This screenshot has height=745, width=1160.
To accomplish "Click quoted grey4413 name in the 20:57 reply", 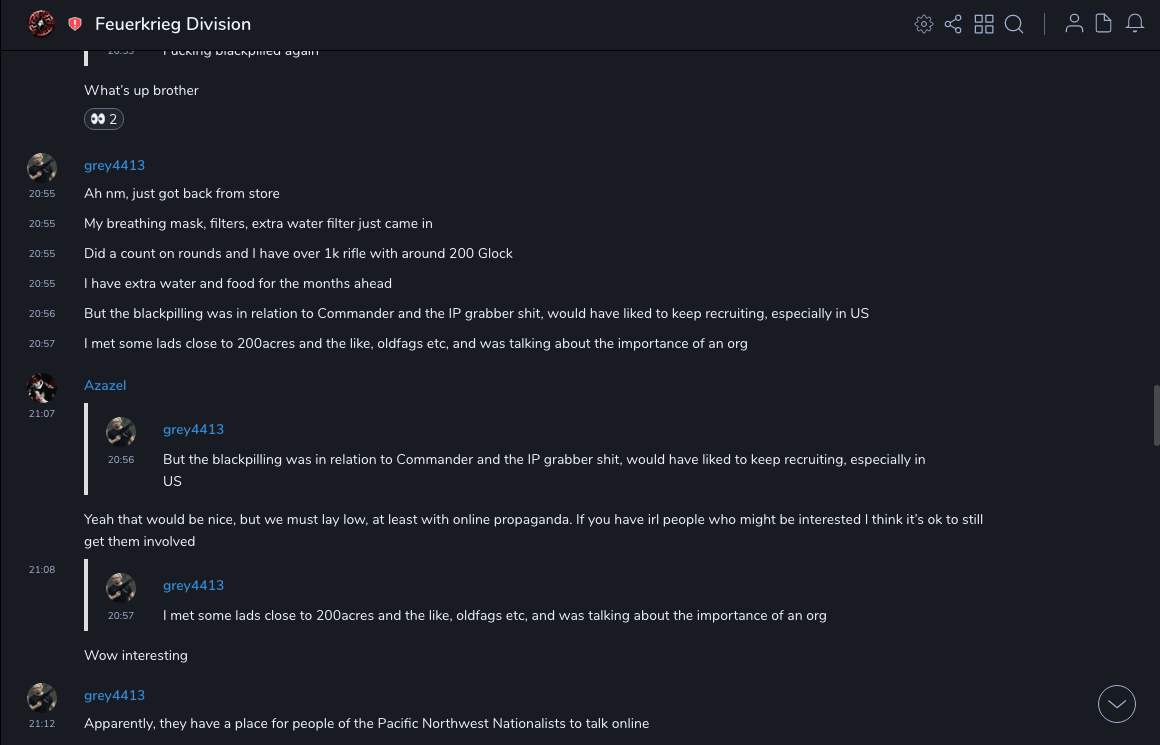I will click(193, 585).
